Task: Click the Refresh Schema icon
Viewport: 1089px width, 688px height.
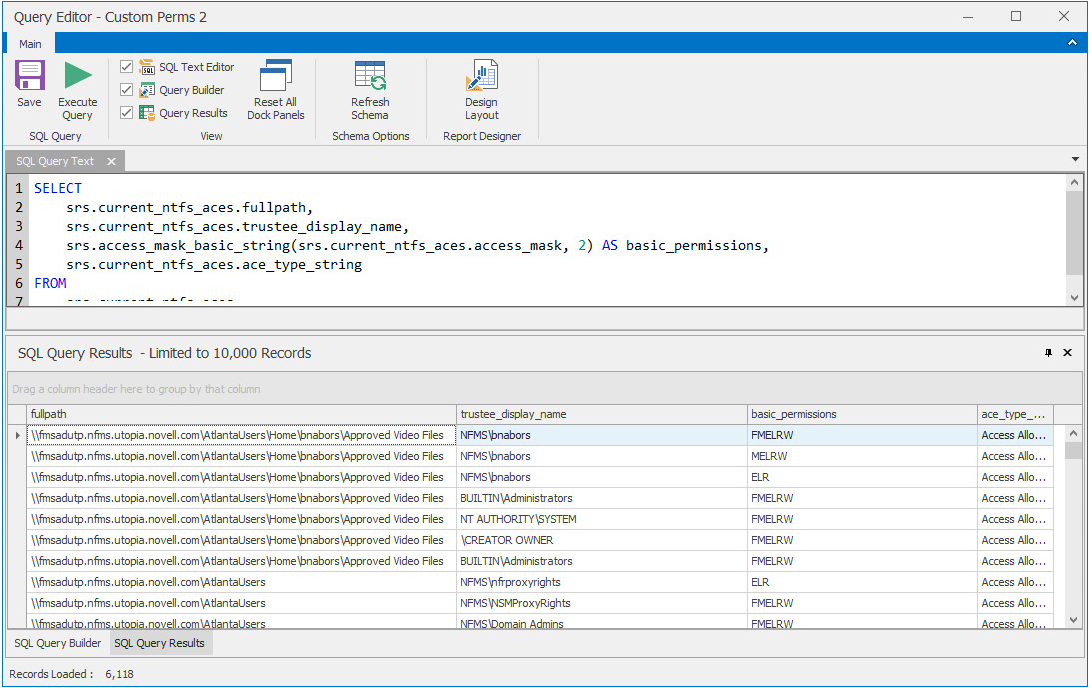Action: pyautogui.click(x=370, y=78)
